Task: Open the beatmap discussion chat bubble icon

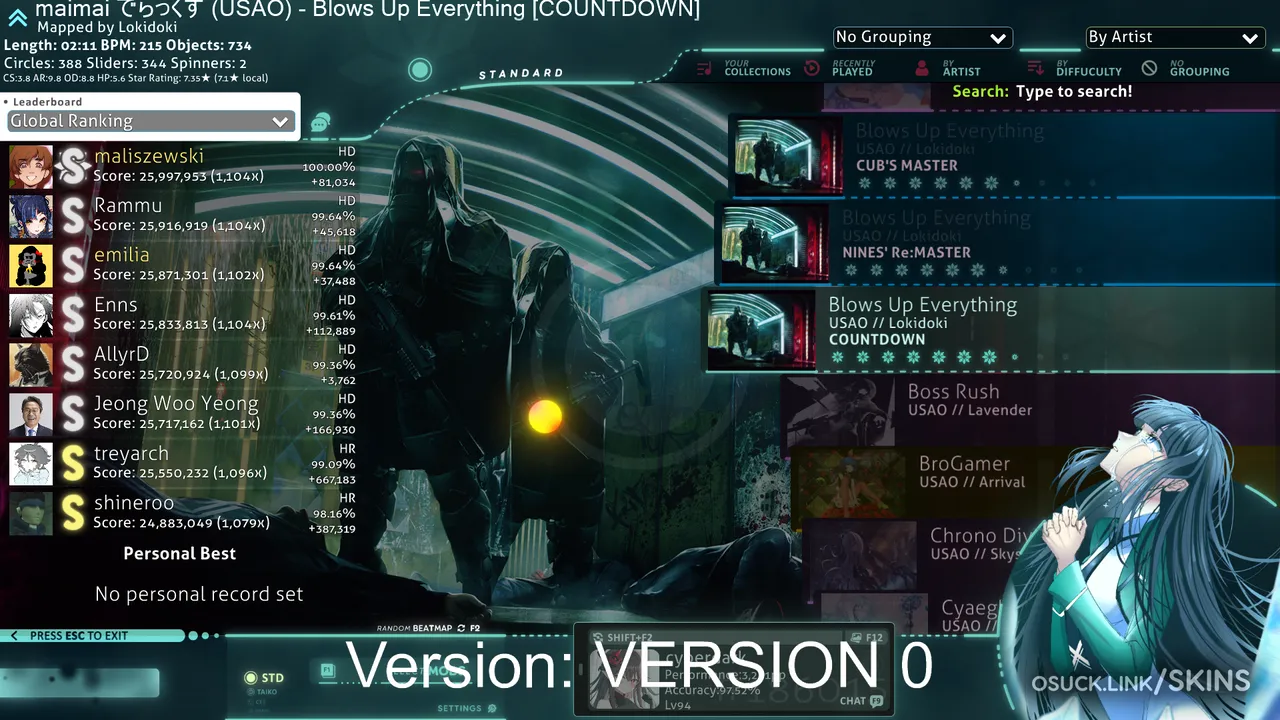Action: pos(320,123)
